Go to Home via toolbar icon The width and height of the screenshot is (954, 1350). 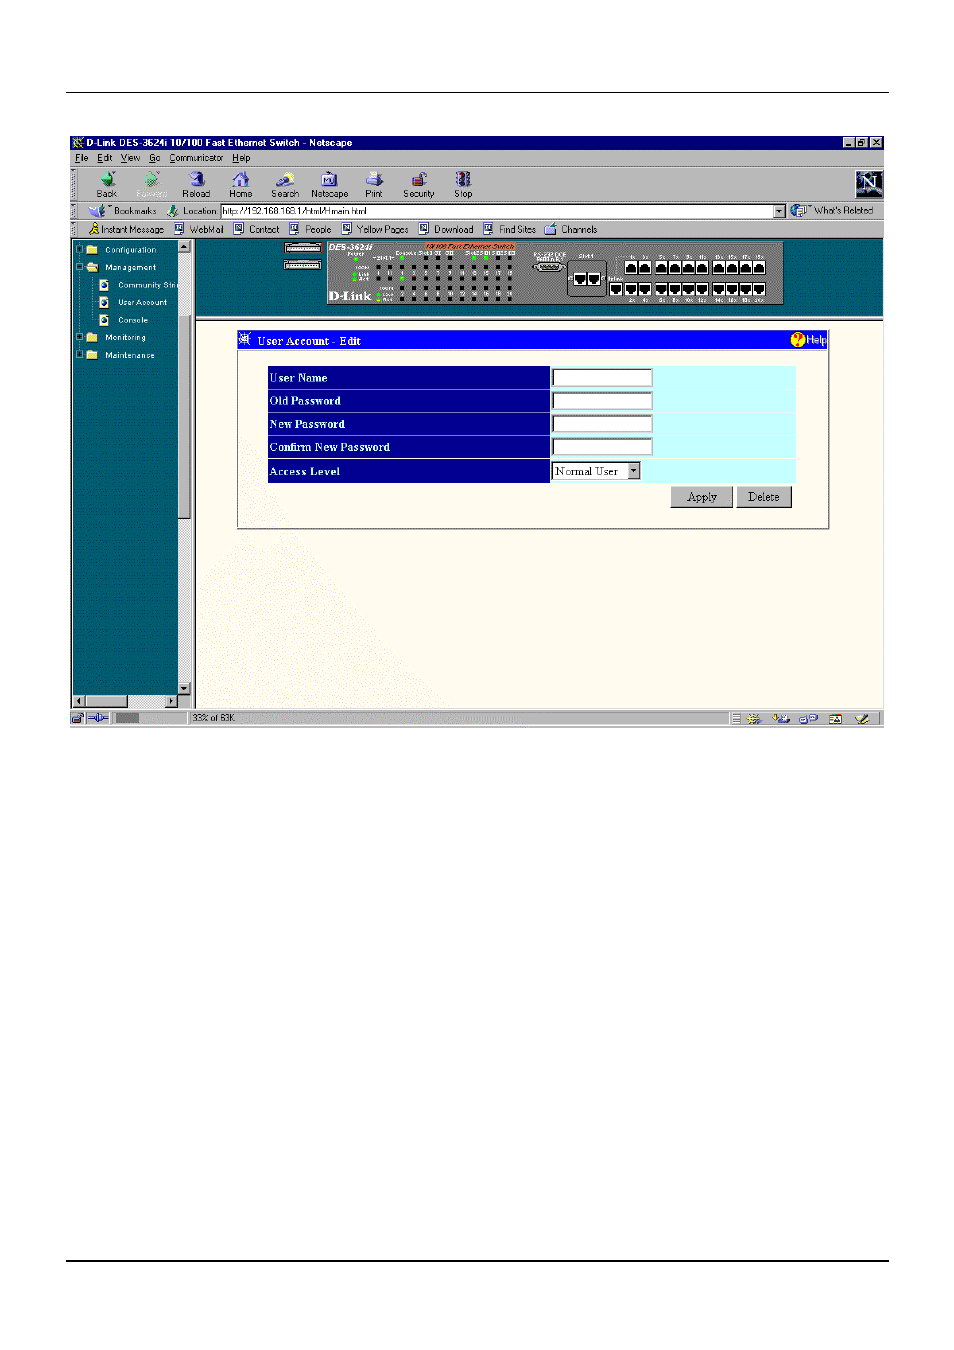coord(240,179)
